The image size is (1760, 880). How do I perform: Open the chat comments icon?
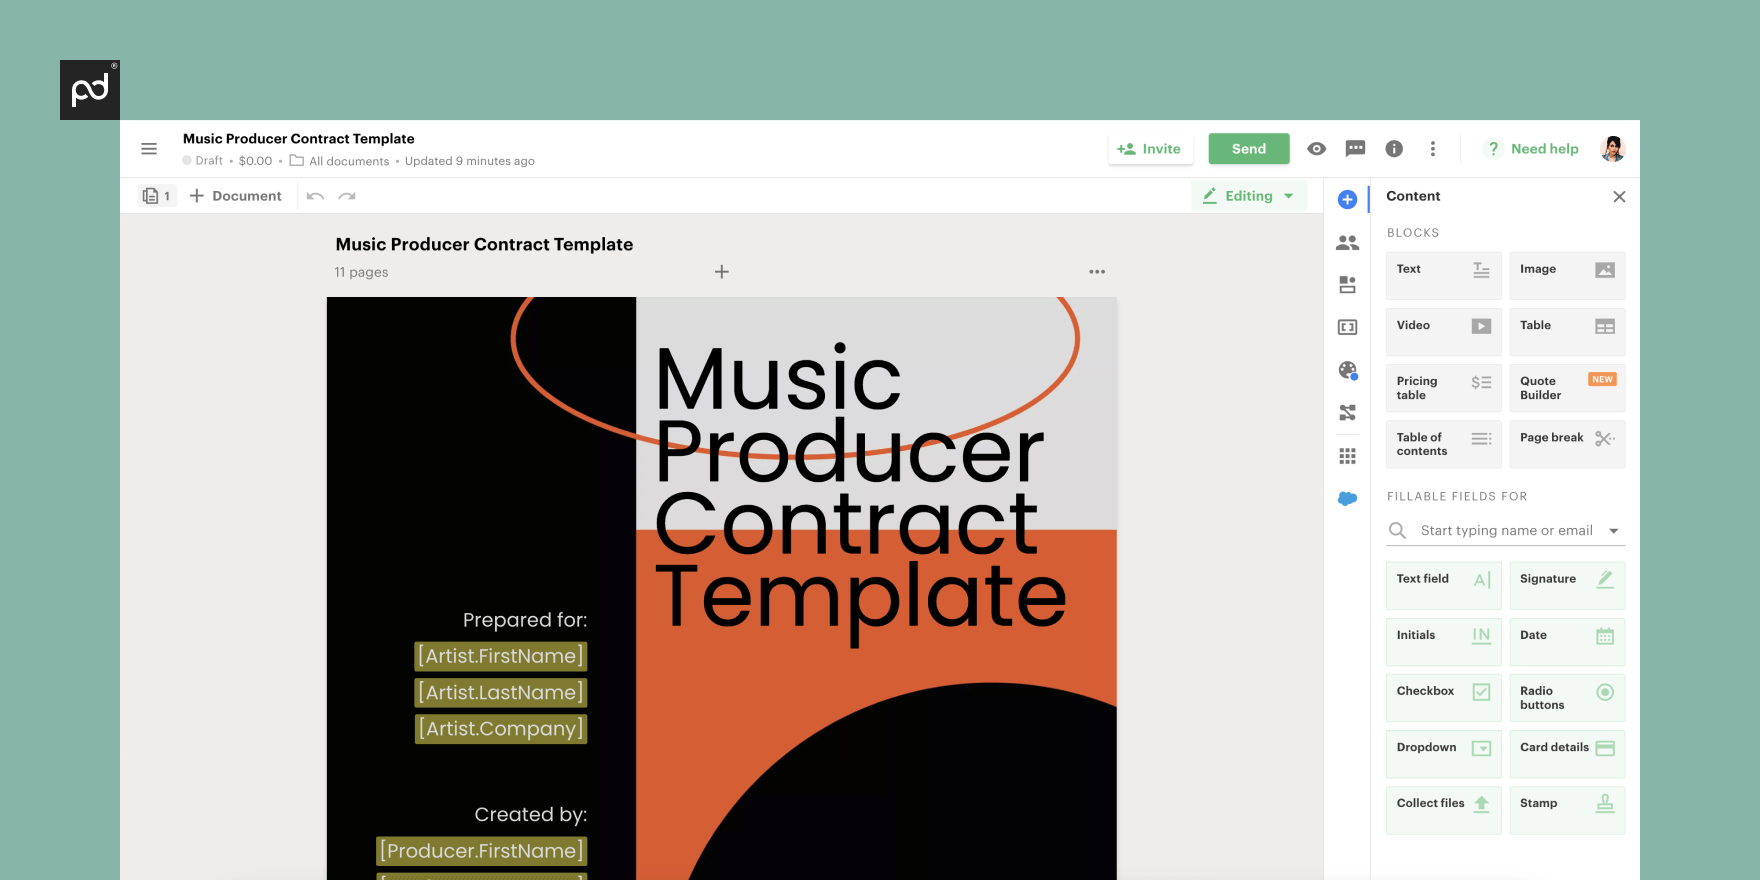tap(1355, 149)
